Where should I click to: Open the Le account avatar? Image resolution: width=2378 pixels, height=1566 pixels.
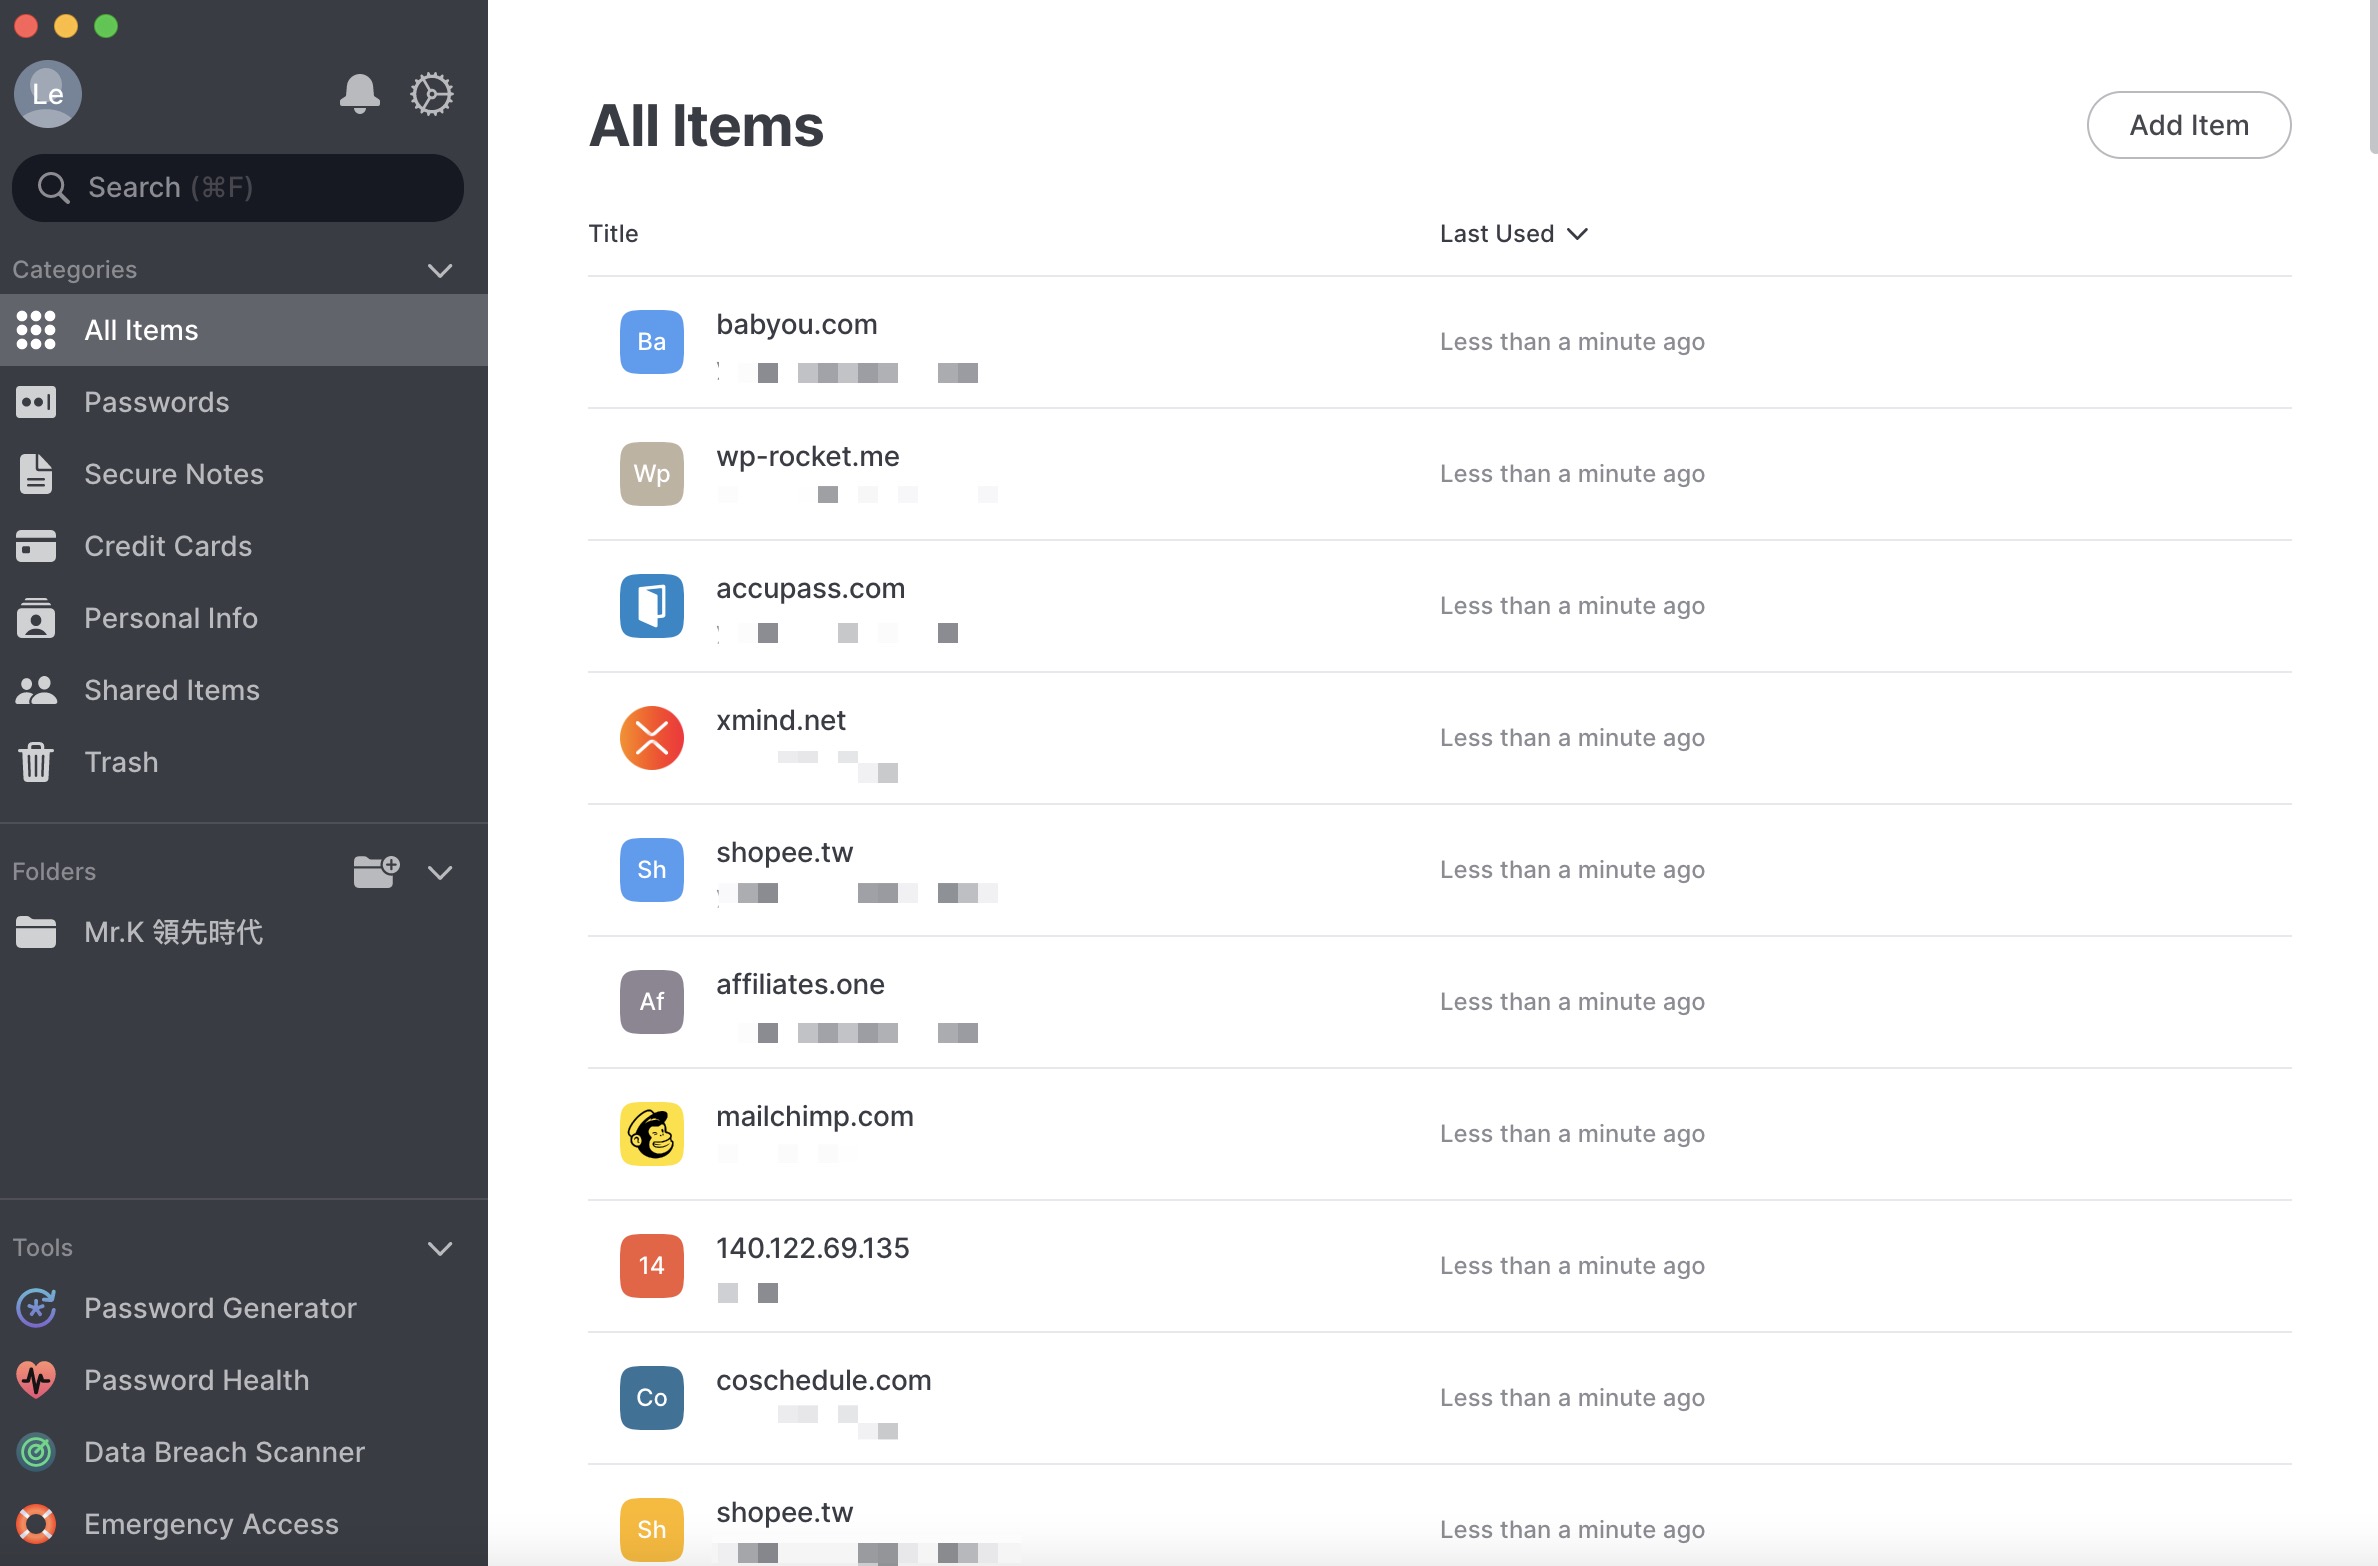point(47,94)
